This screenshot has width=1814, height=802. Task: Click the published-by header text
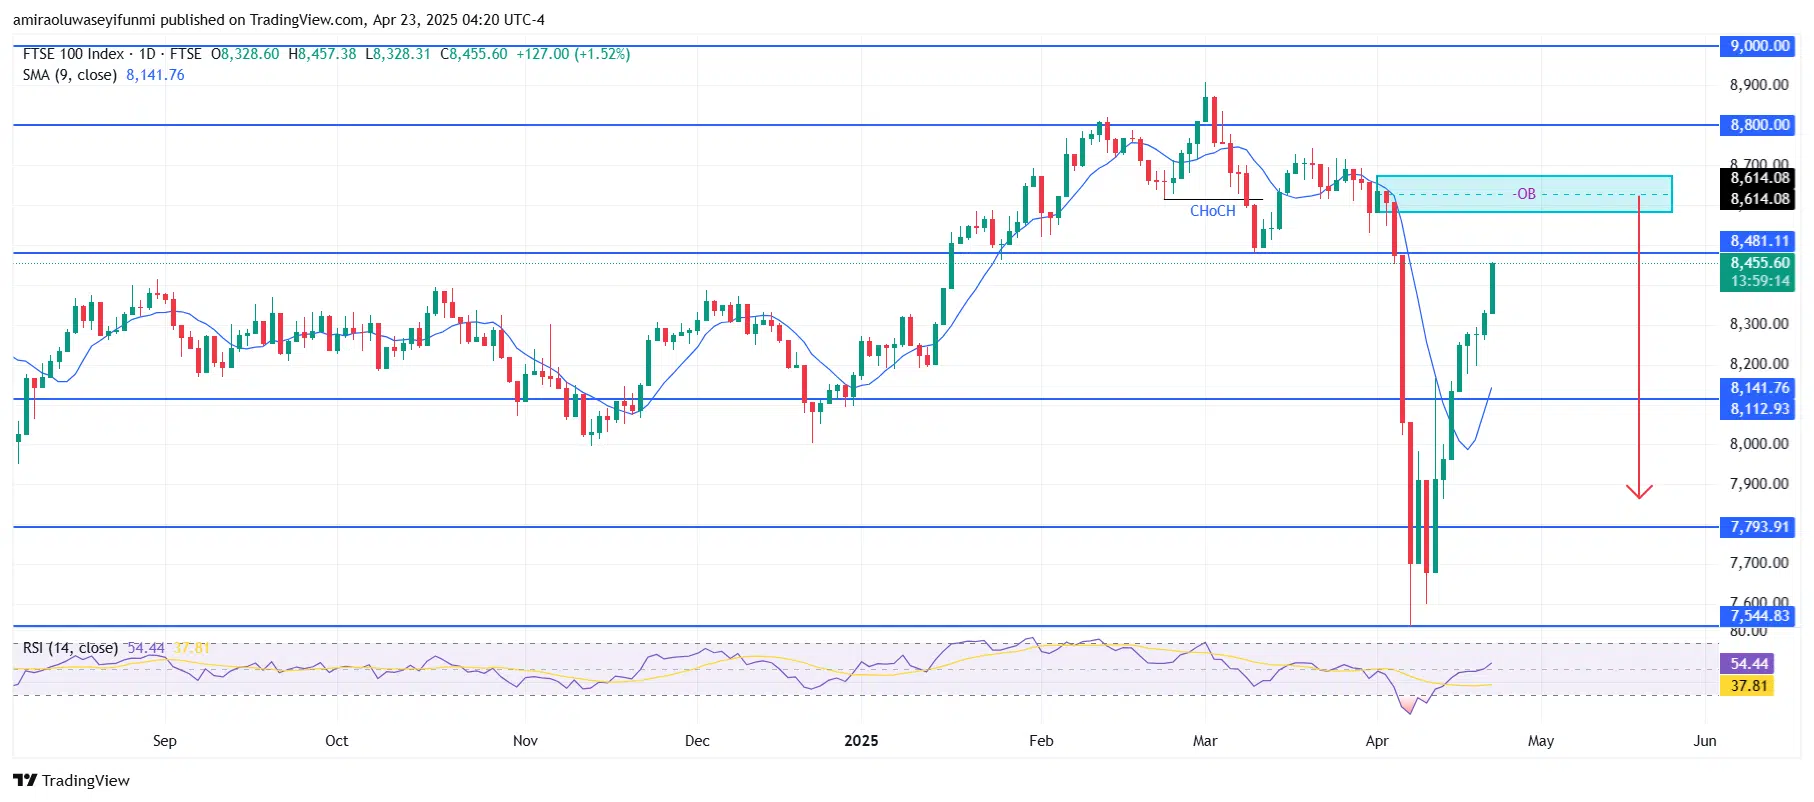pyautogui.click(x=279, y=20)
